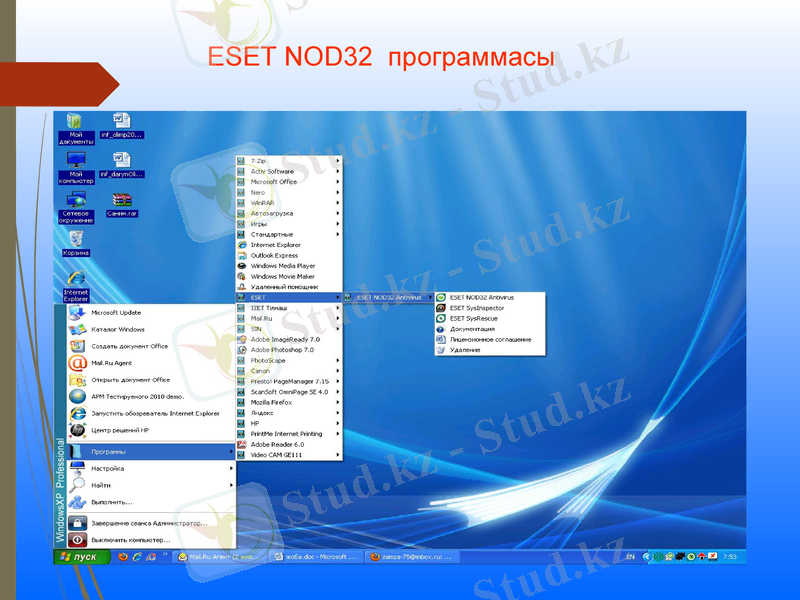Open the ESET NOD32 Antivirus submenu entry
The width and height of the screenshot is (800, 600).
[390, 298]
